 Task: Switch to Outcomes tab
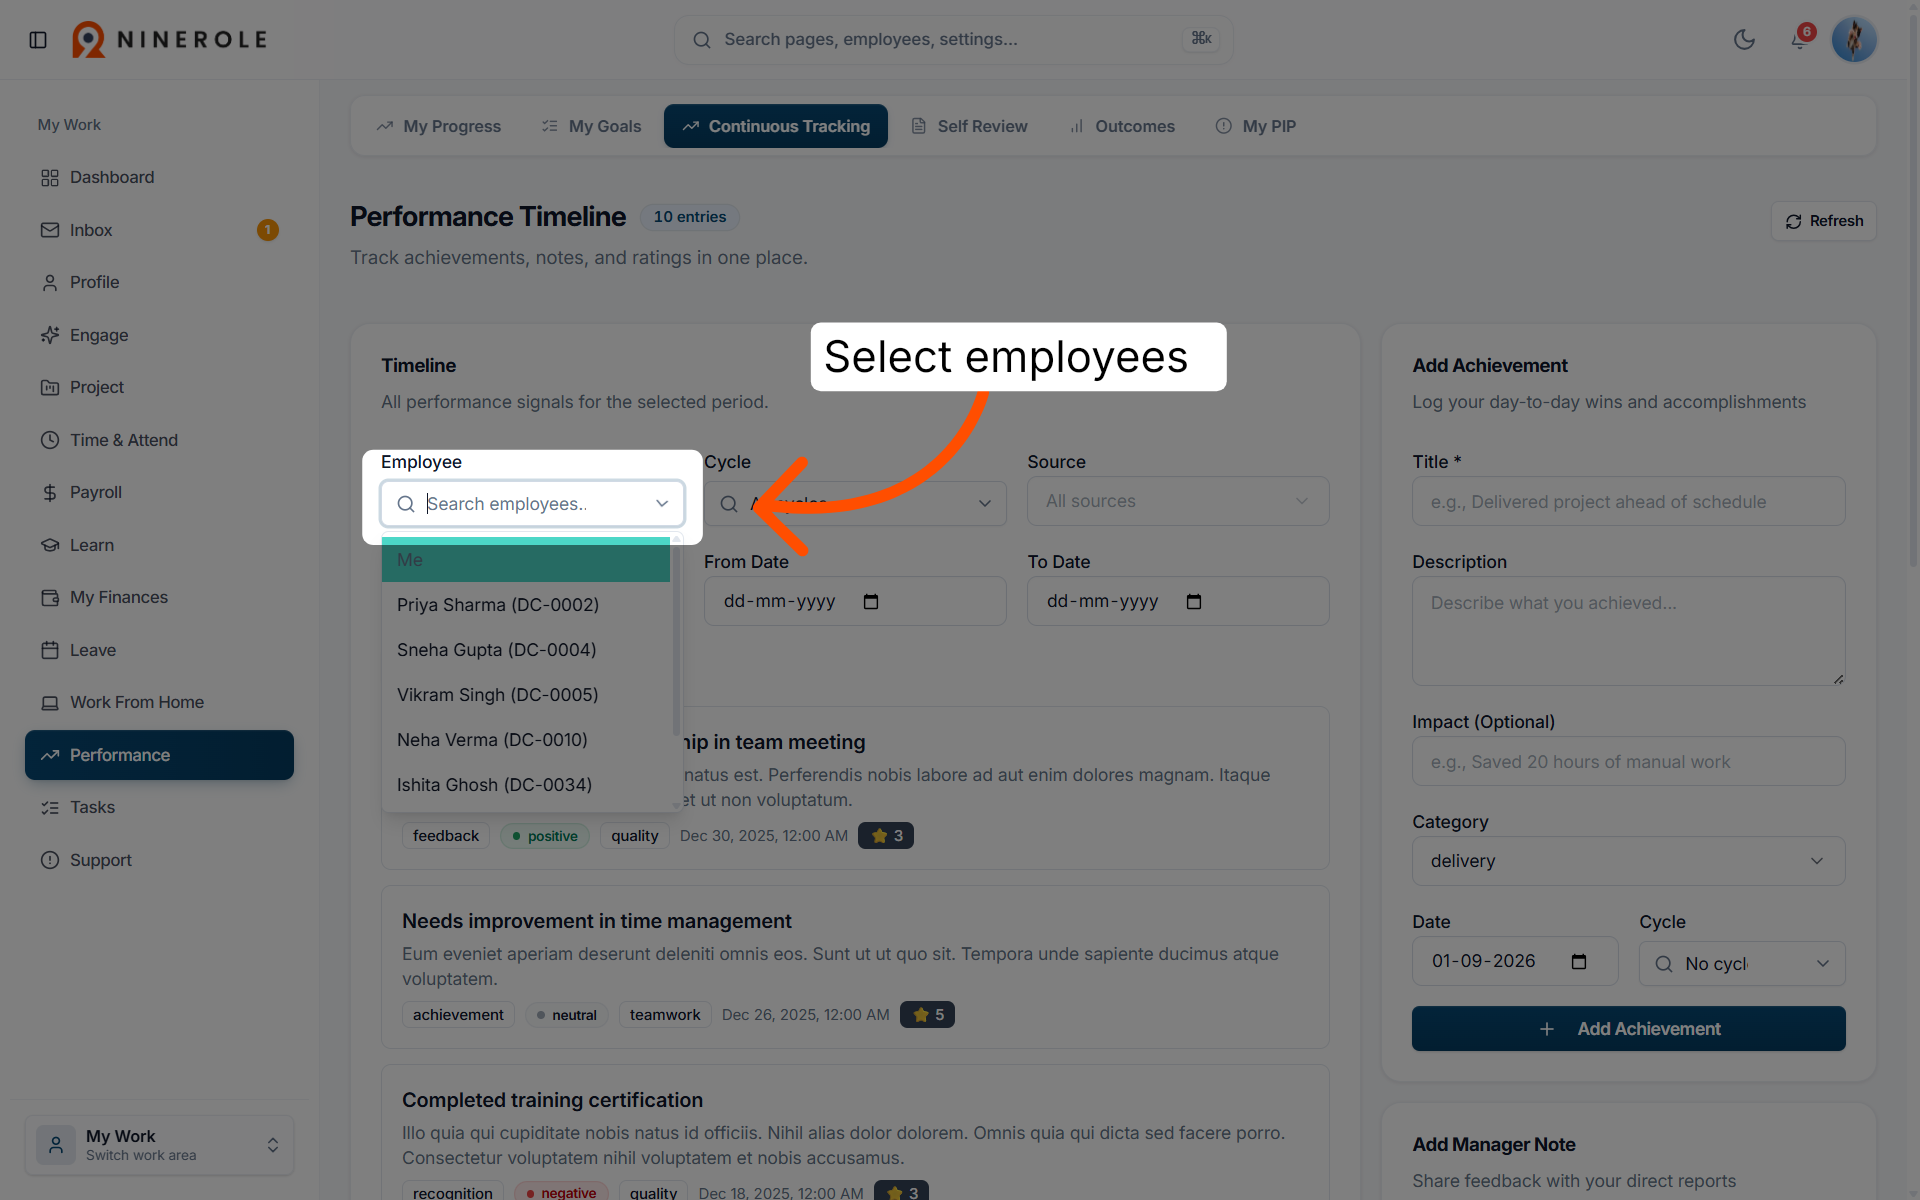(x=1122, y=126)
